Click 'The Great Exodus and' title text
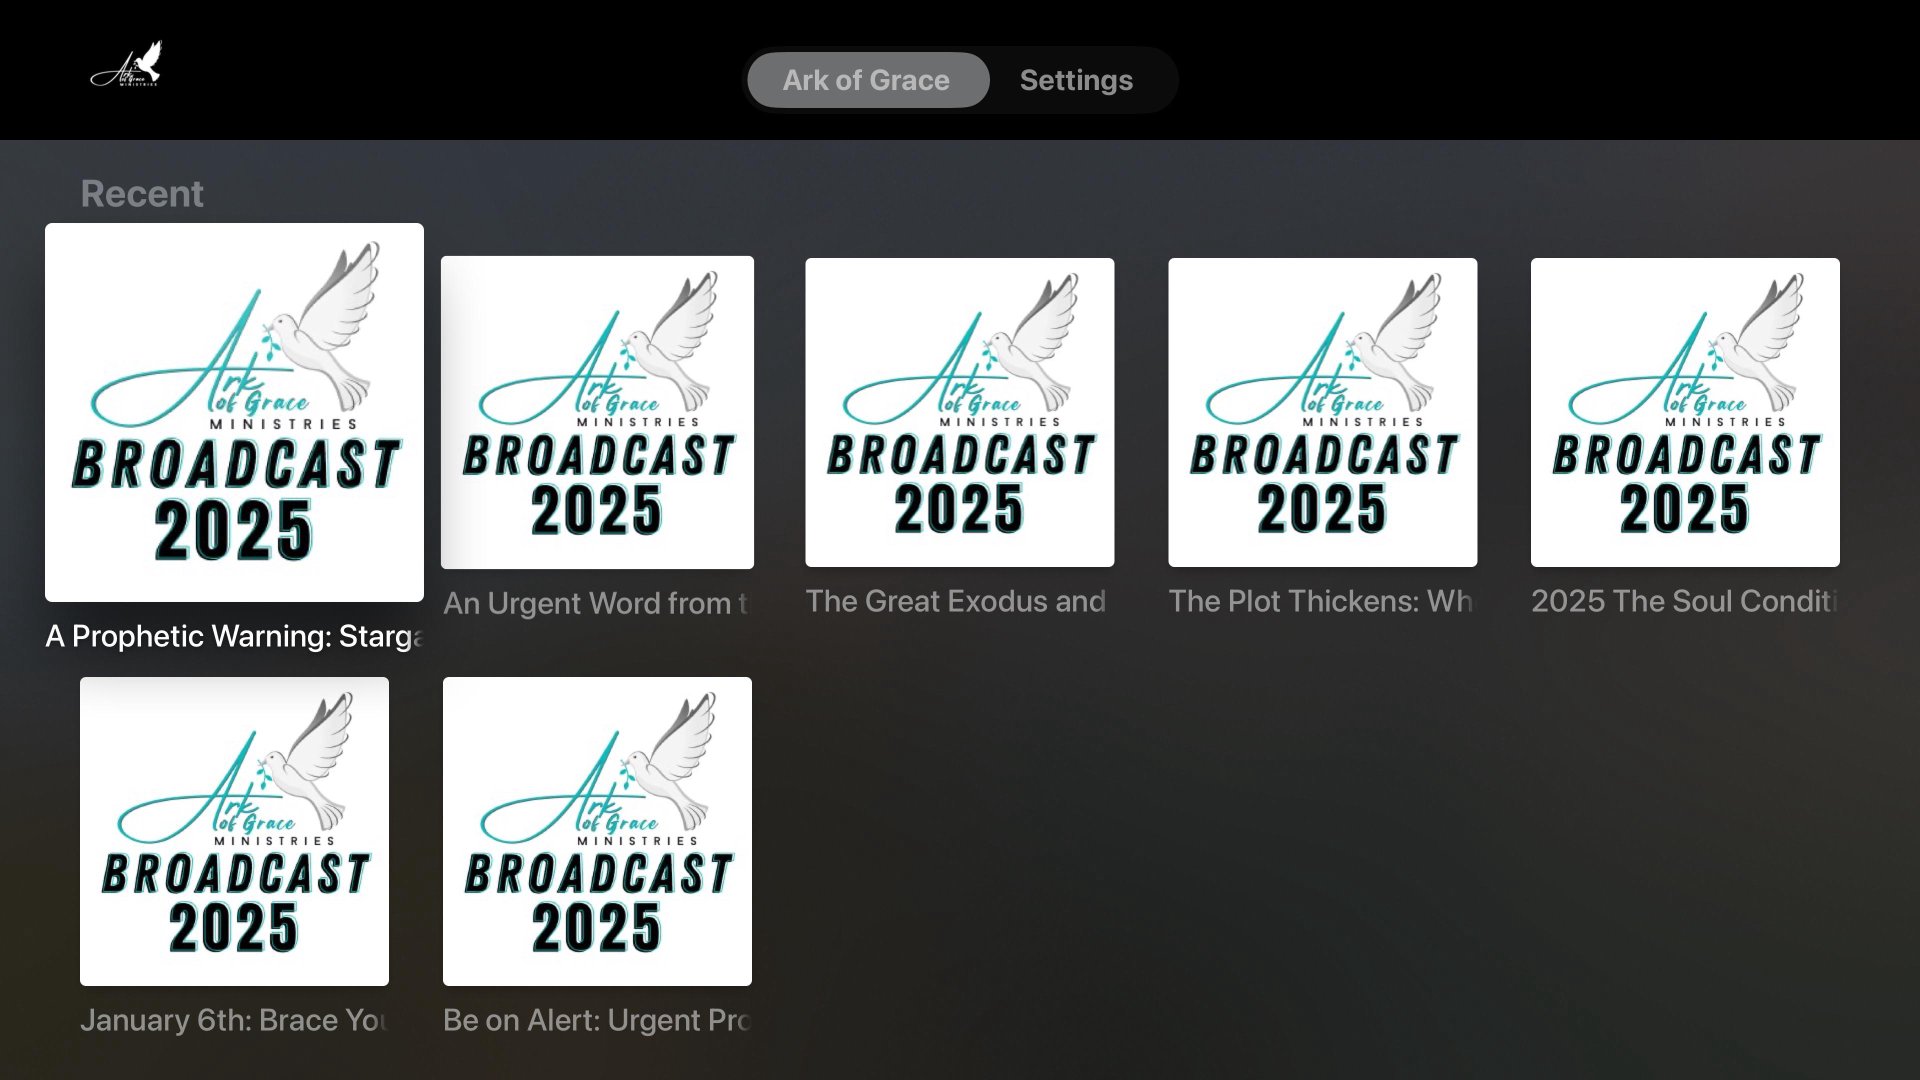Viewport: 1920px width, 1080px height. (955, 601)
